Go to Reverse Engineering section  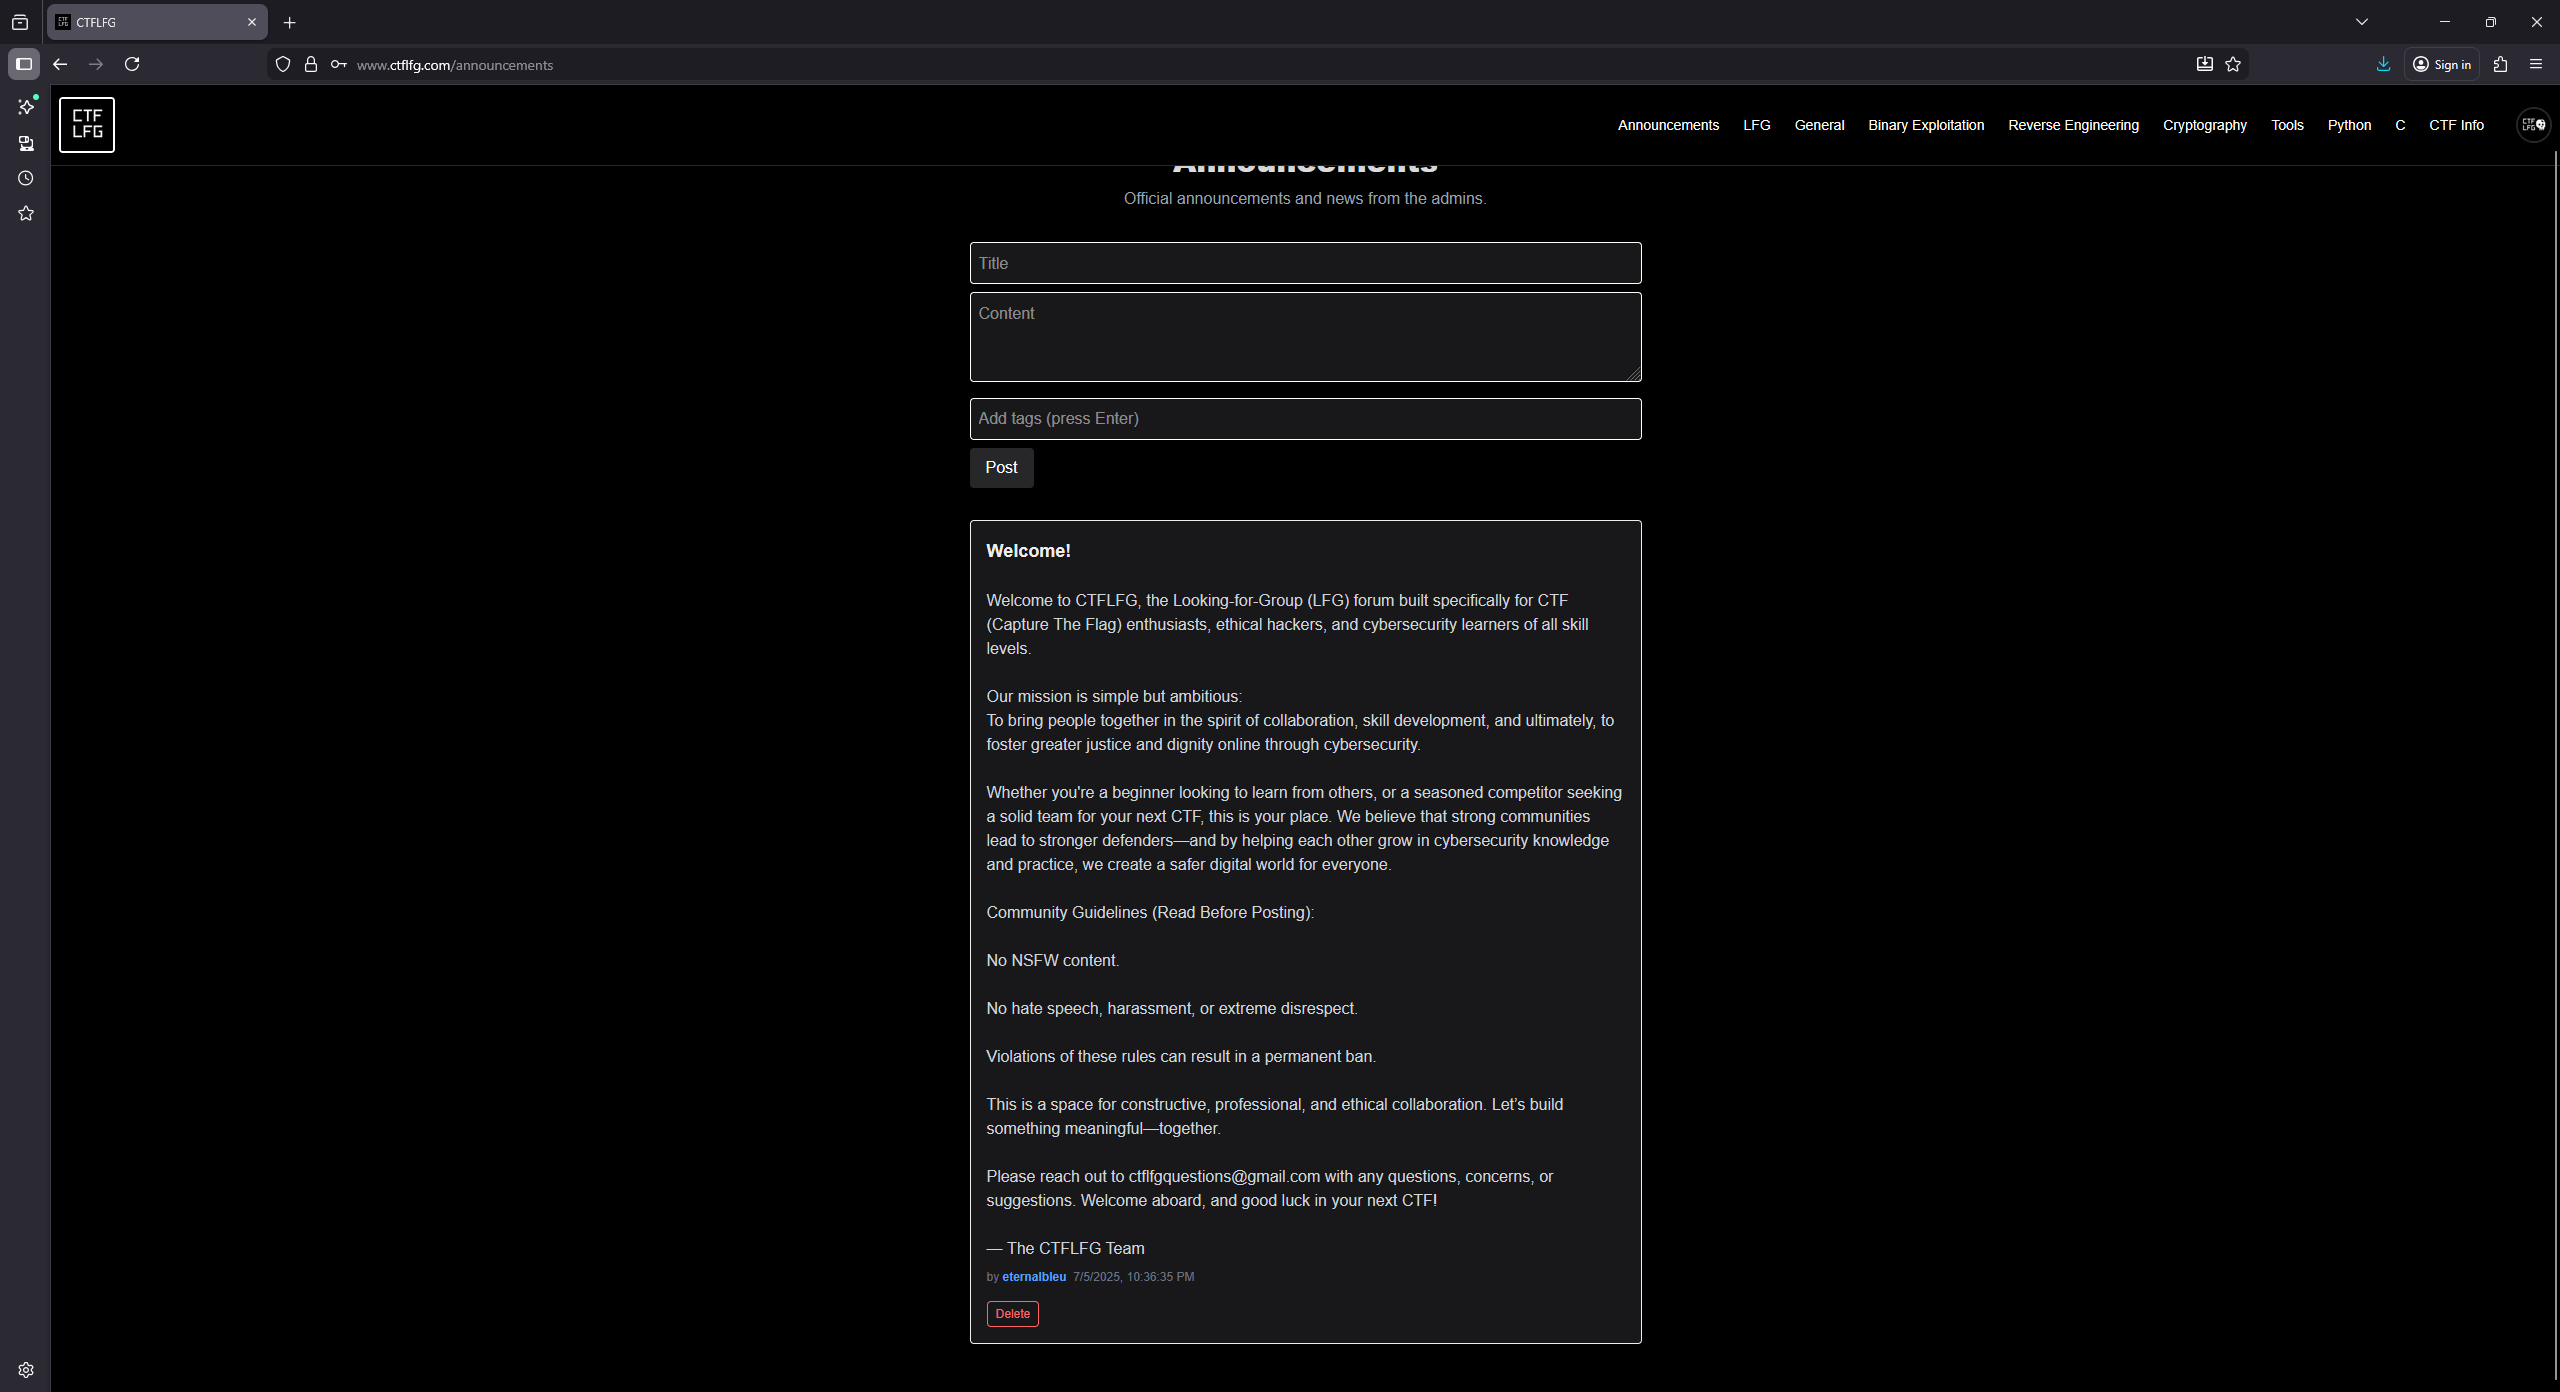tap(2073, 125)
